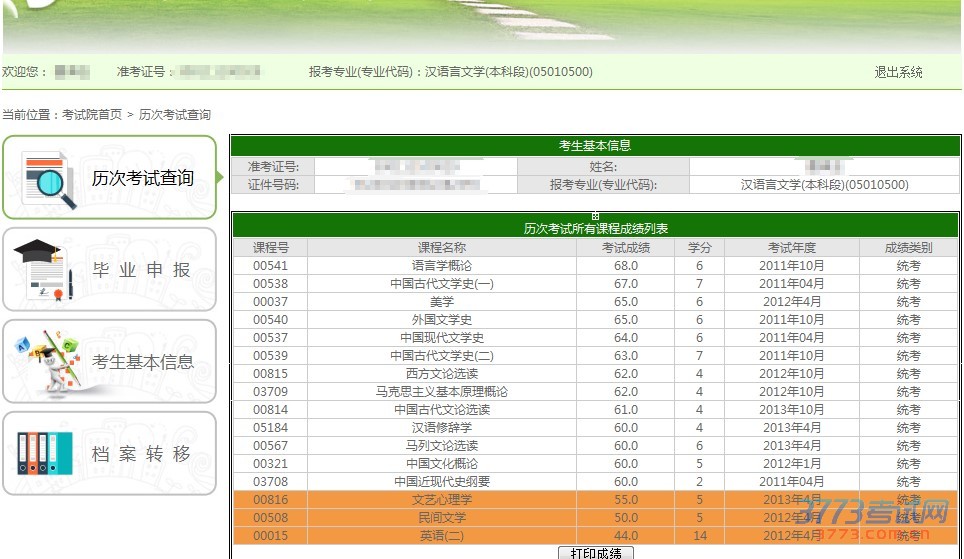Click 考试院首页 in the breadcrumb

pos(92,115)
